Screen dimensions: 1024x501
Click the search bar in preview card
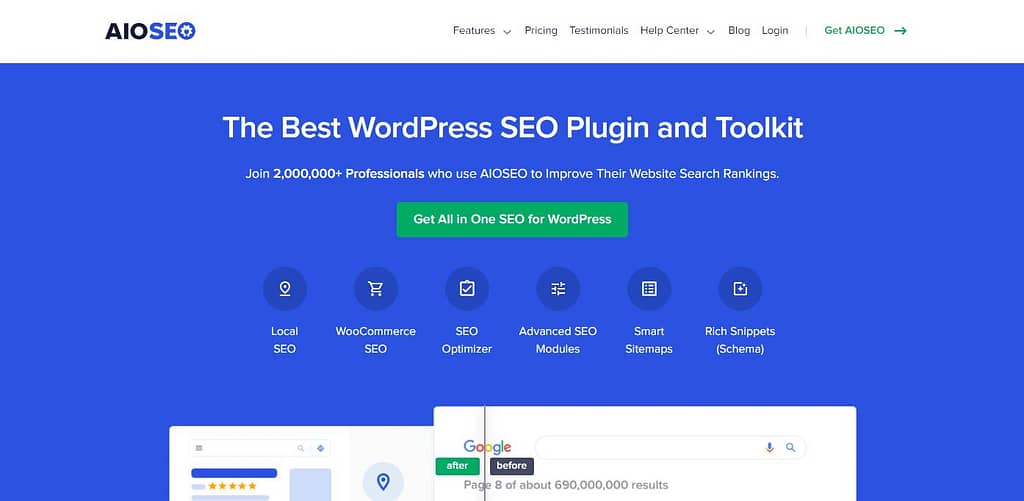click(259, 448)
